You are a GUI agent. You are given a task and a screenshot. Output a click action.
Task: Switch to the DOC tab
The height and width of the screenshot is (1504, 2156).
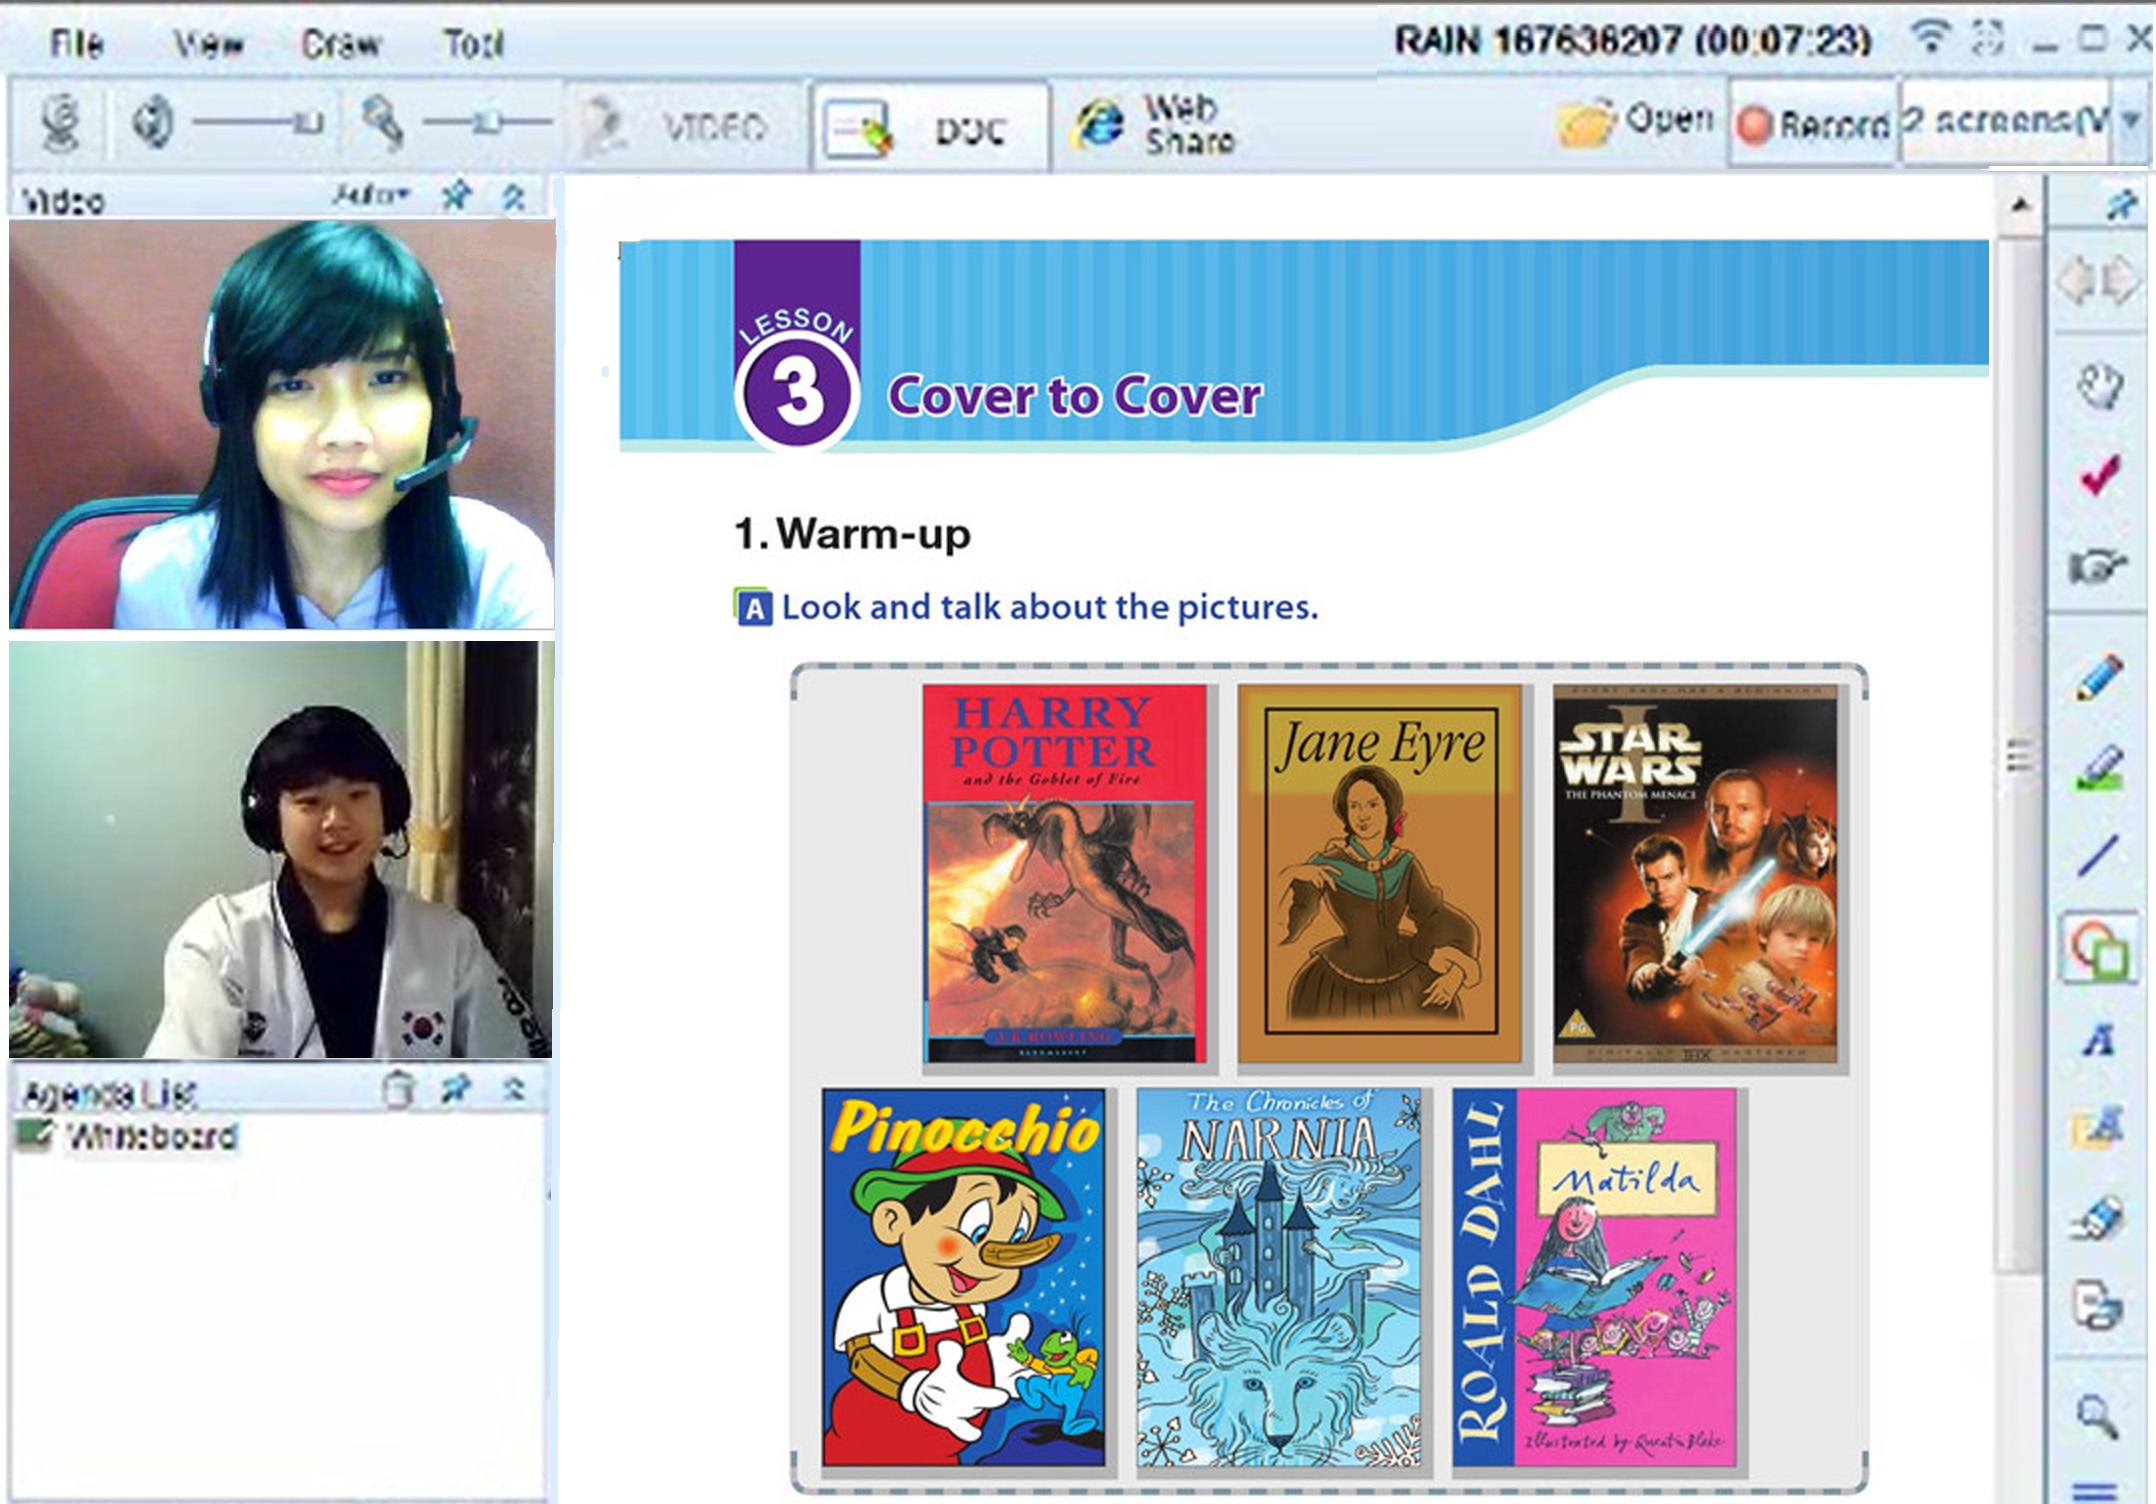click(930, 128)
